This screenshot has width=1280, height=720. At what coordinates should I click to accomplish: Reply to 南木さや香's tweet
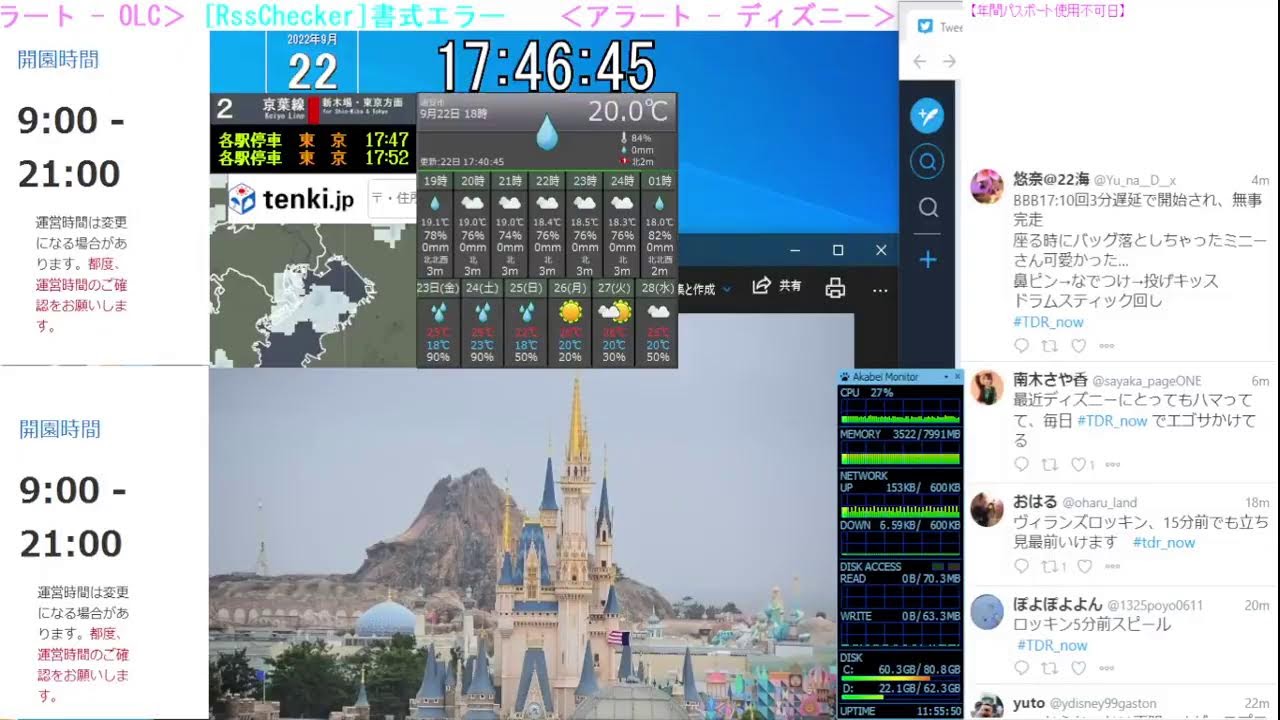1021,464
